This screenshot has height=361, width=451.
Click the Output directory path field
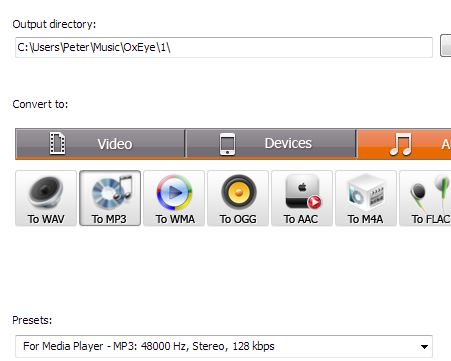click(x=224, y=47)
